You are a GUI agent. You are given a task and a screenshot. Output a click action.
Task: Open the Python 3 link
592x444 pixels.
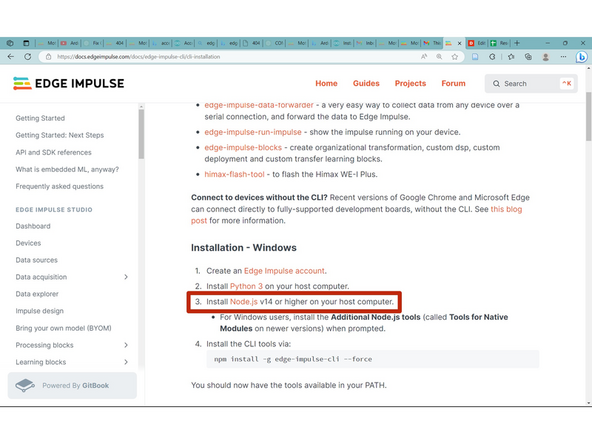tap(246, 286)
